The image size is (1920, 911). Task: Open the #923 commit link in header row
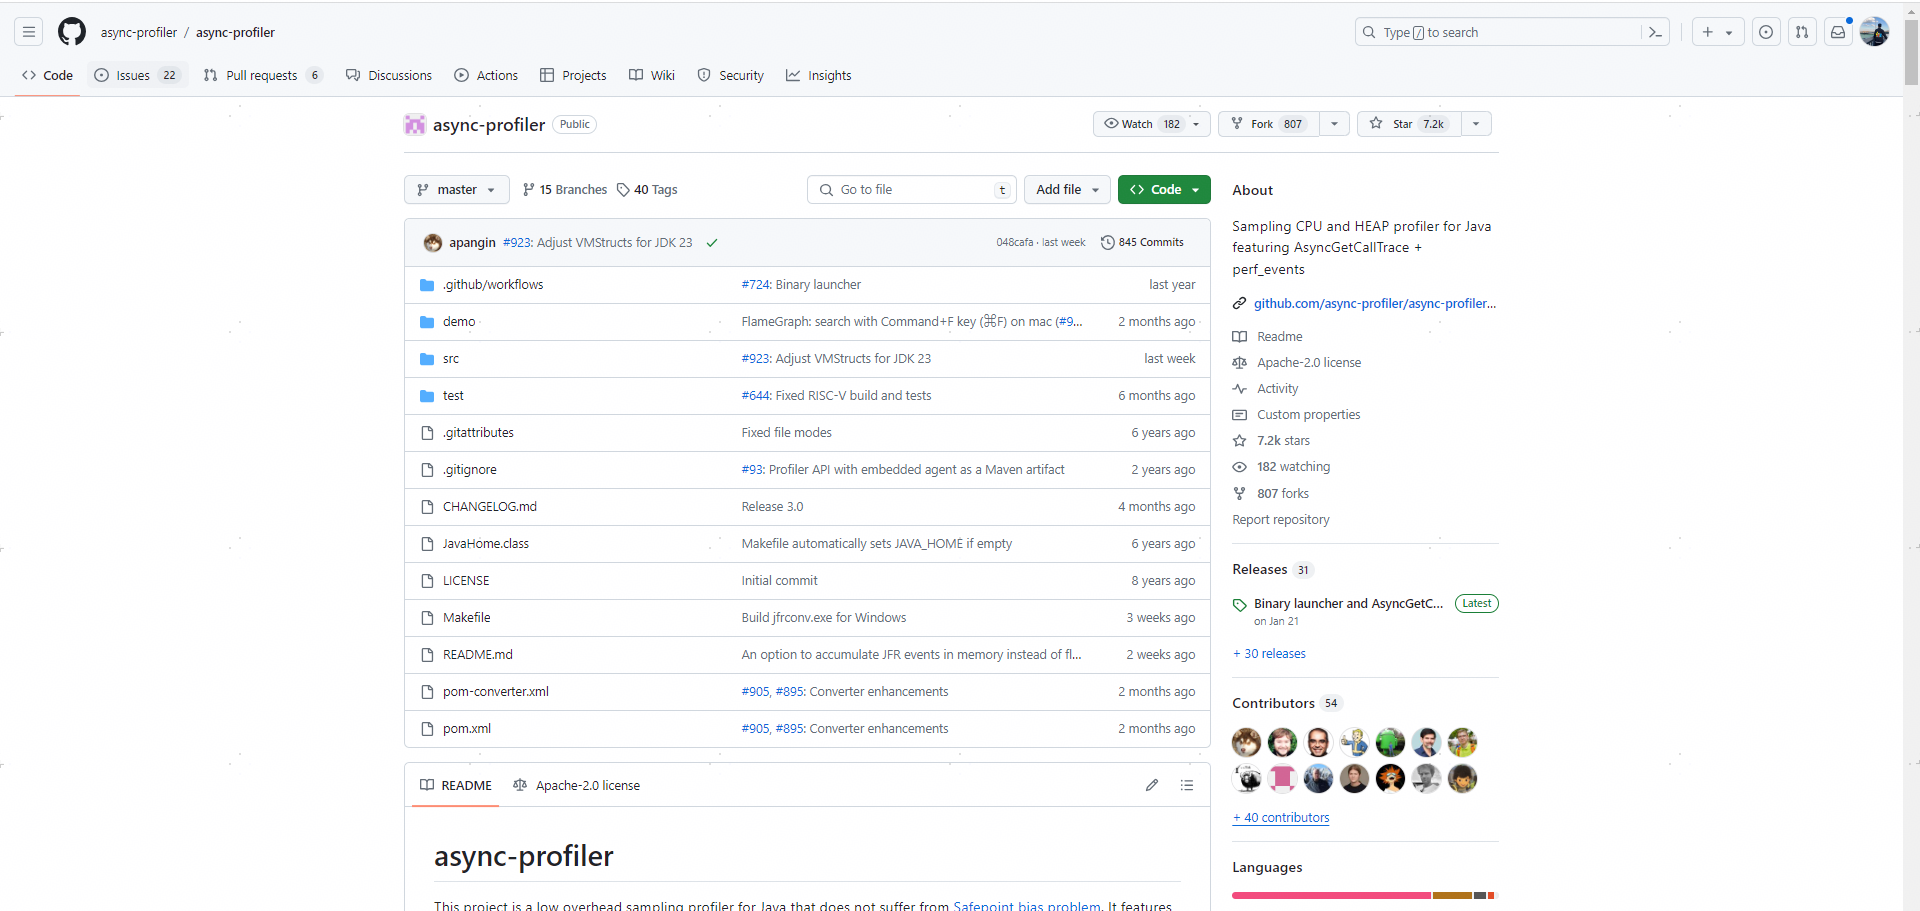517,243
